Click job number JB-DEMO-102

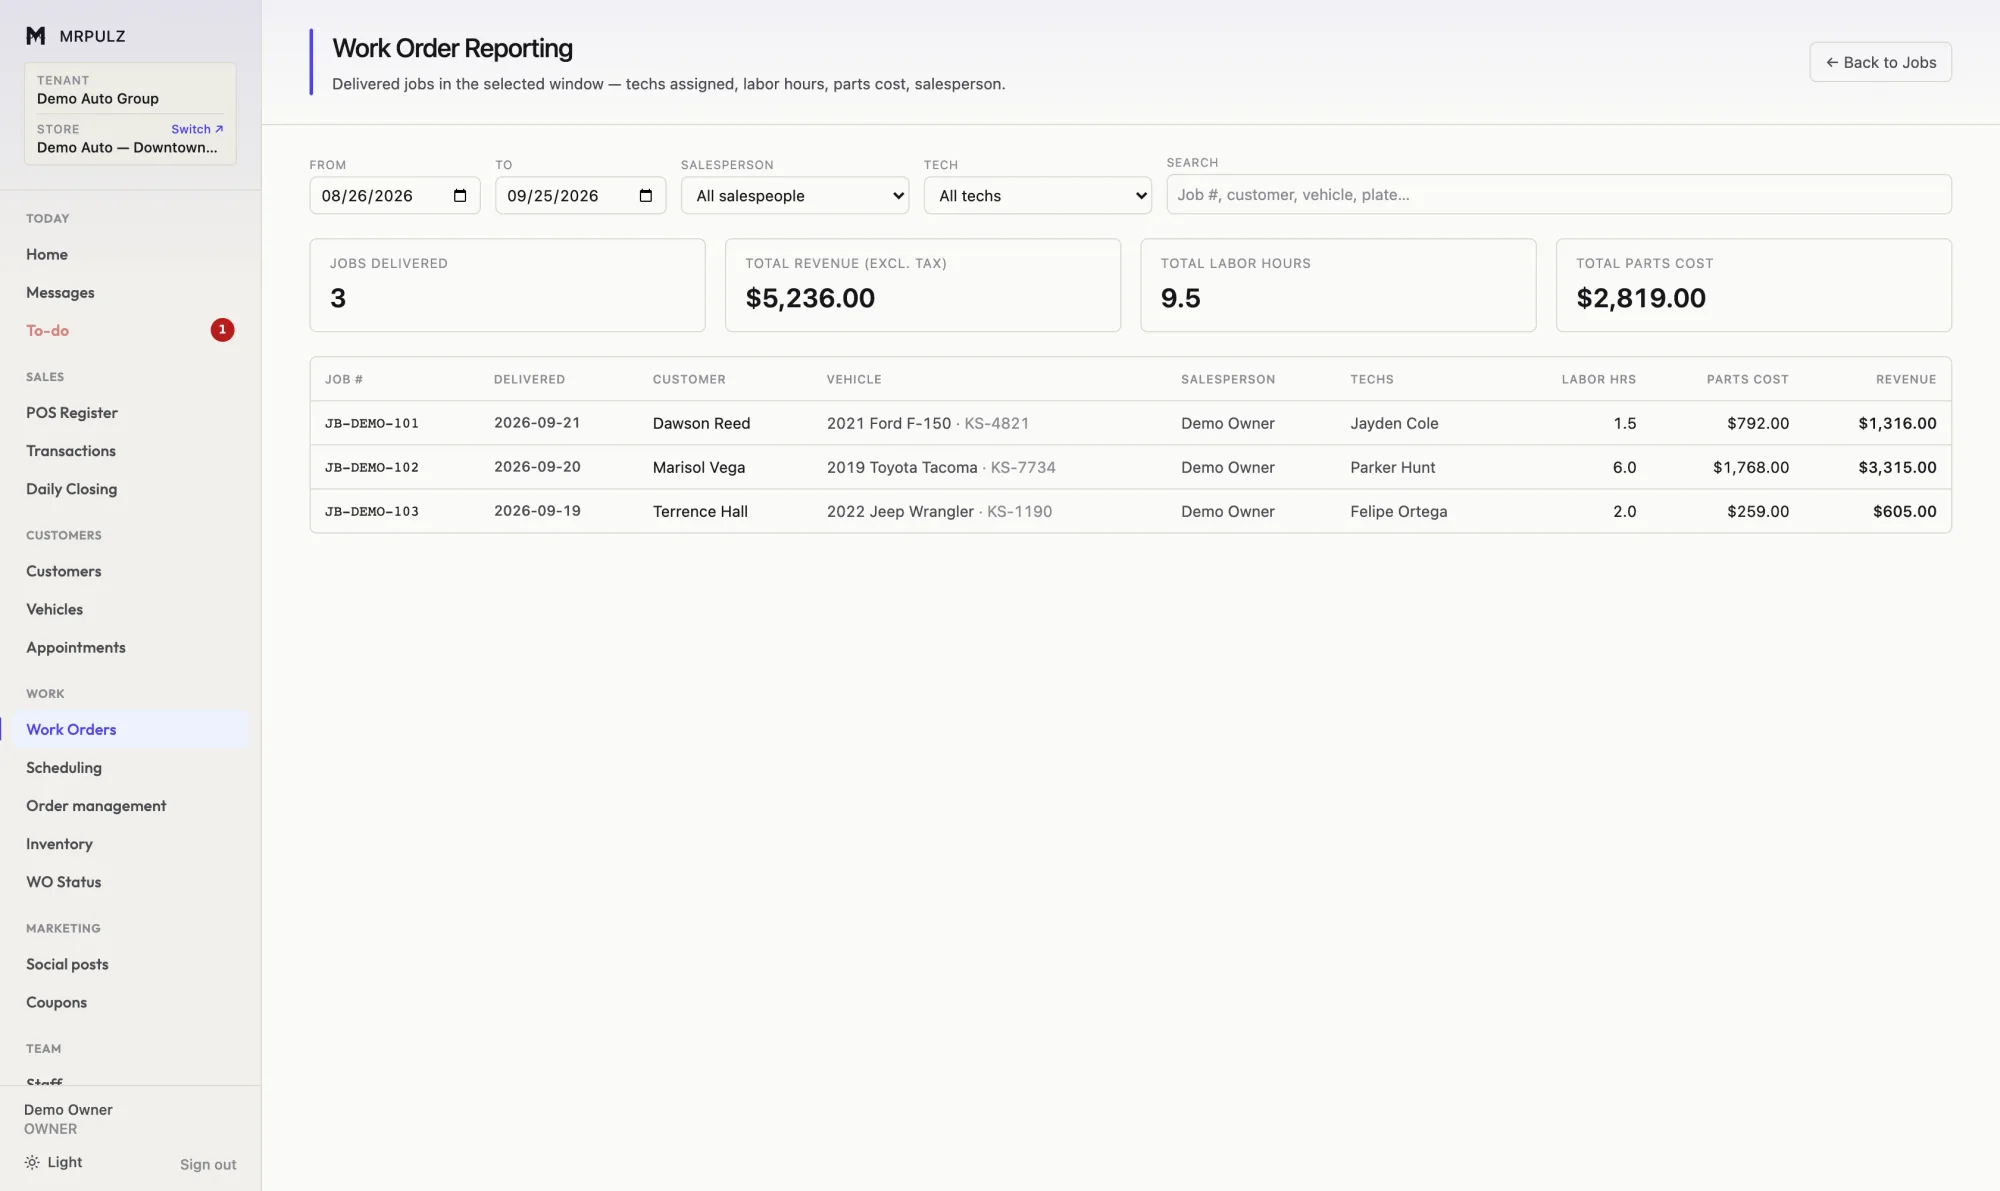pyautogui.click(x=372, y=467)
